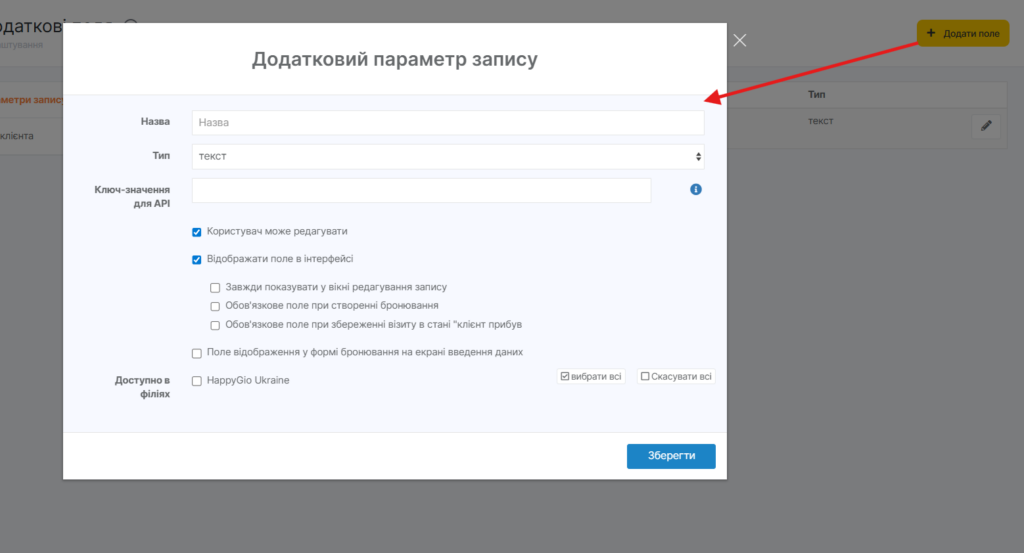
Task: Enable 'Завжди показувати у вікні редагування запису'
Action: [215, 288]
